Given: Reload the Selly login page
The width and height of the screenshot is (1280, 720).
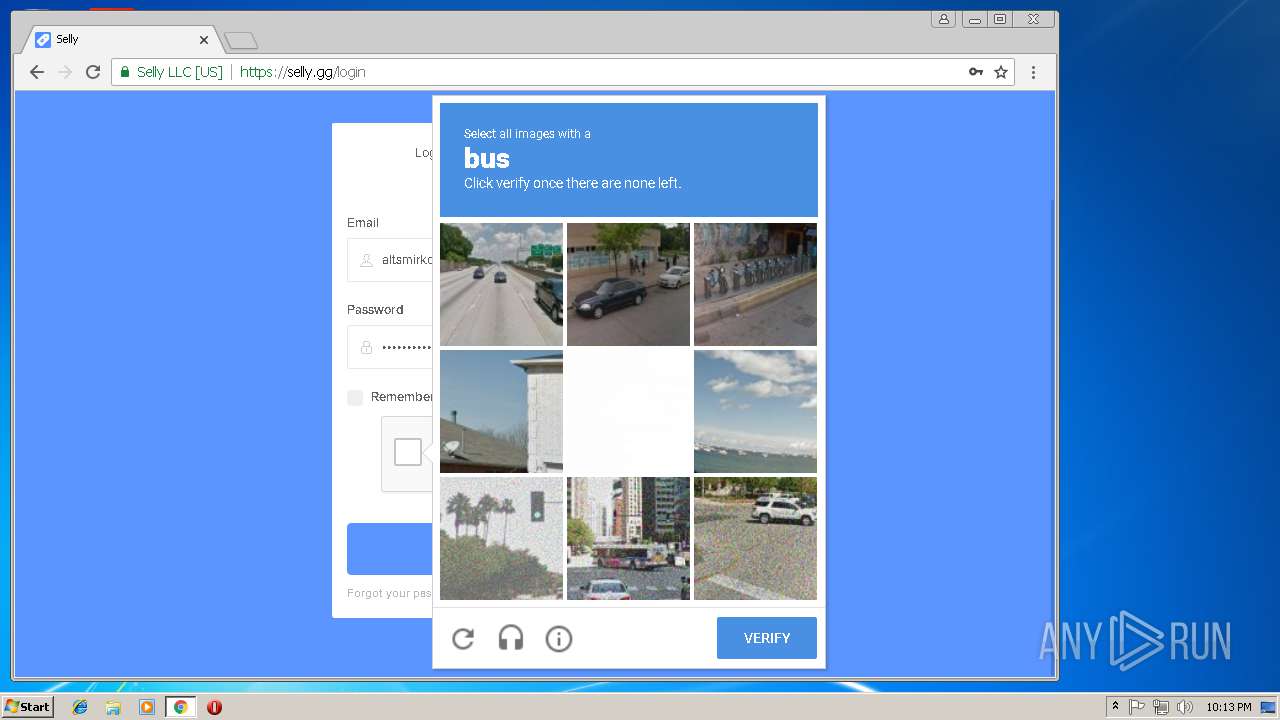Looking at the screenshot, I should [x=93, y=72].
